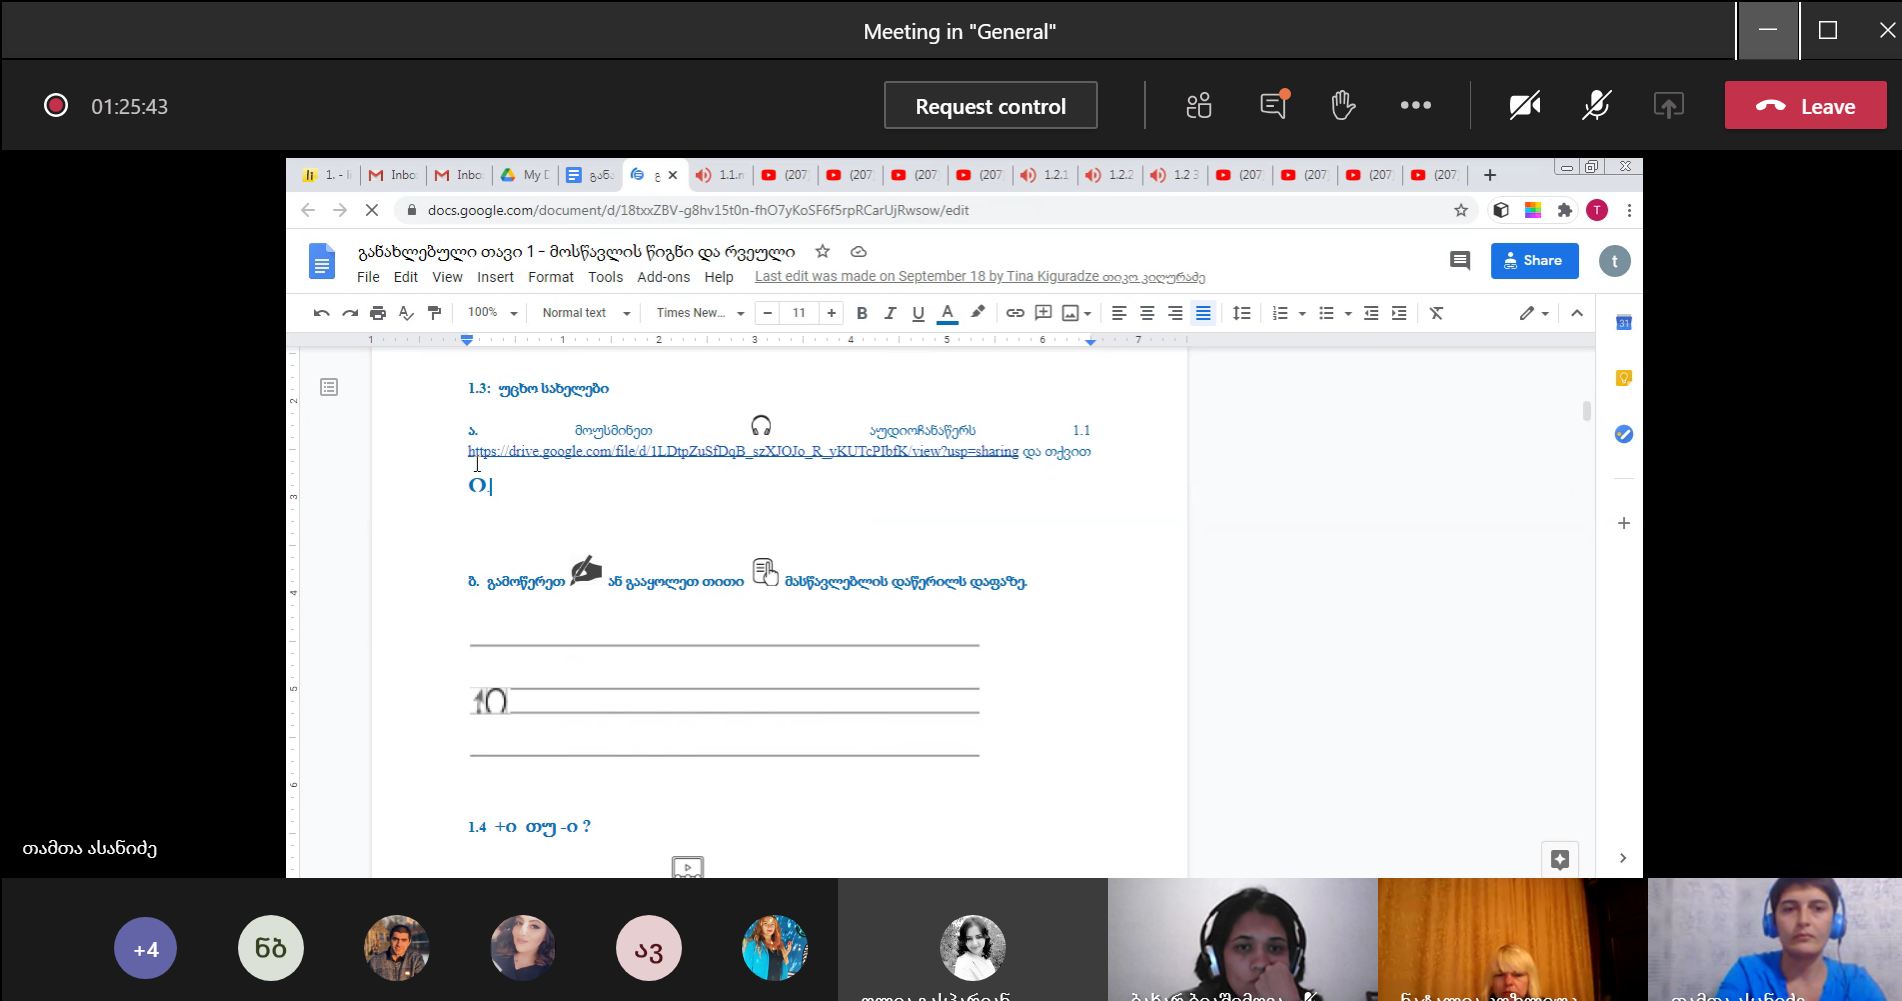The height and width of the screenshot is (1001, 1902).
Task: Open the Normal text style dropdown
Action: [586, 313]
